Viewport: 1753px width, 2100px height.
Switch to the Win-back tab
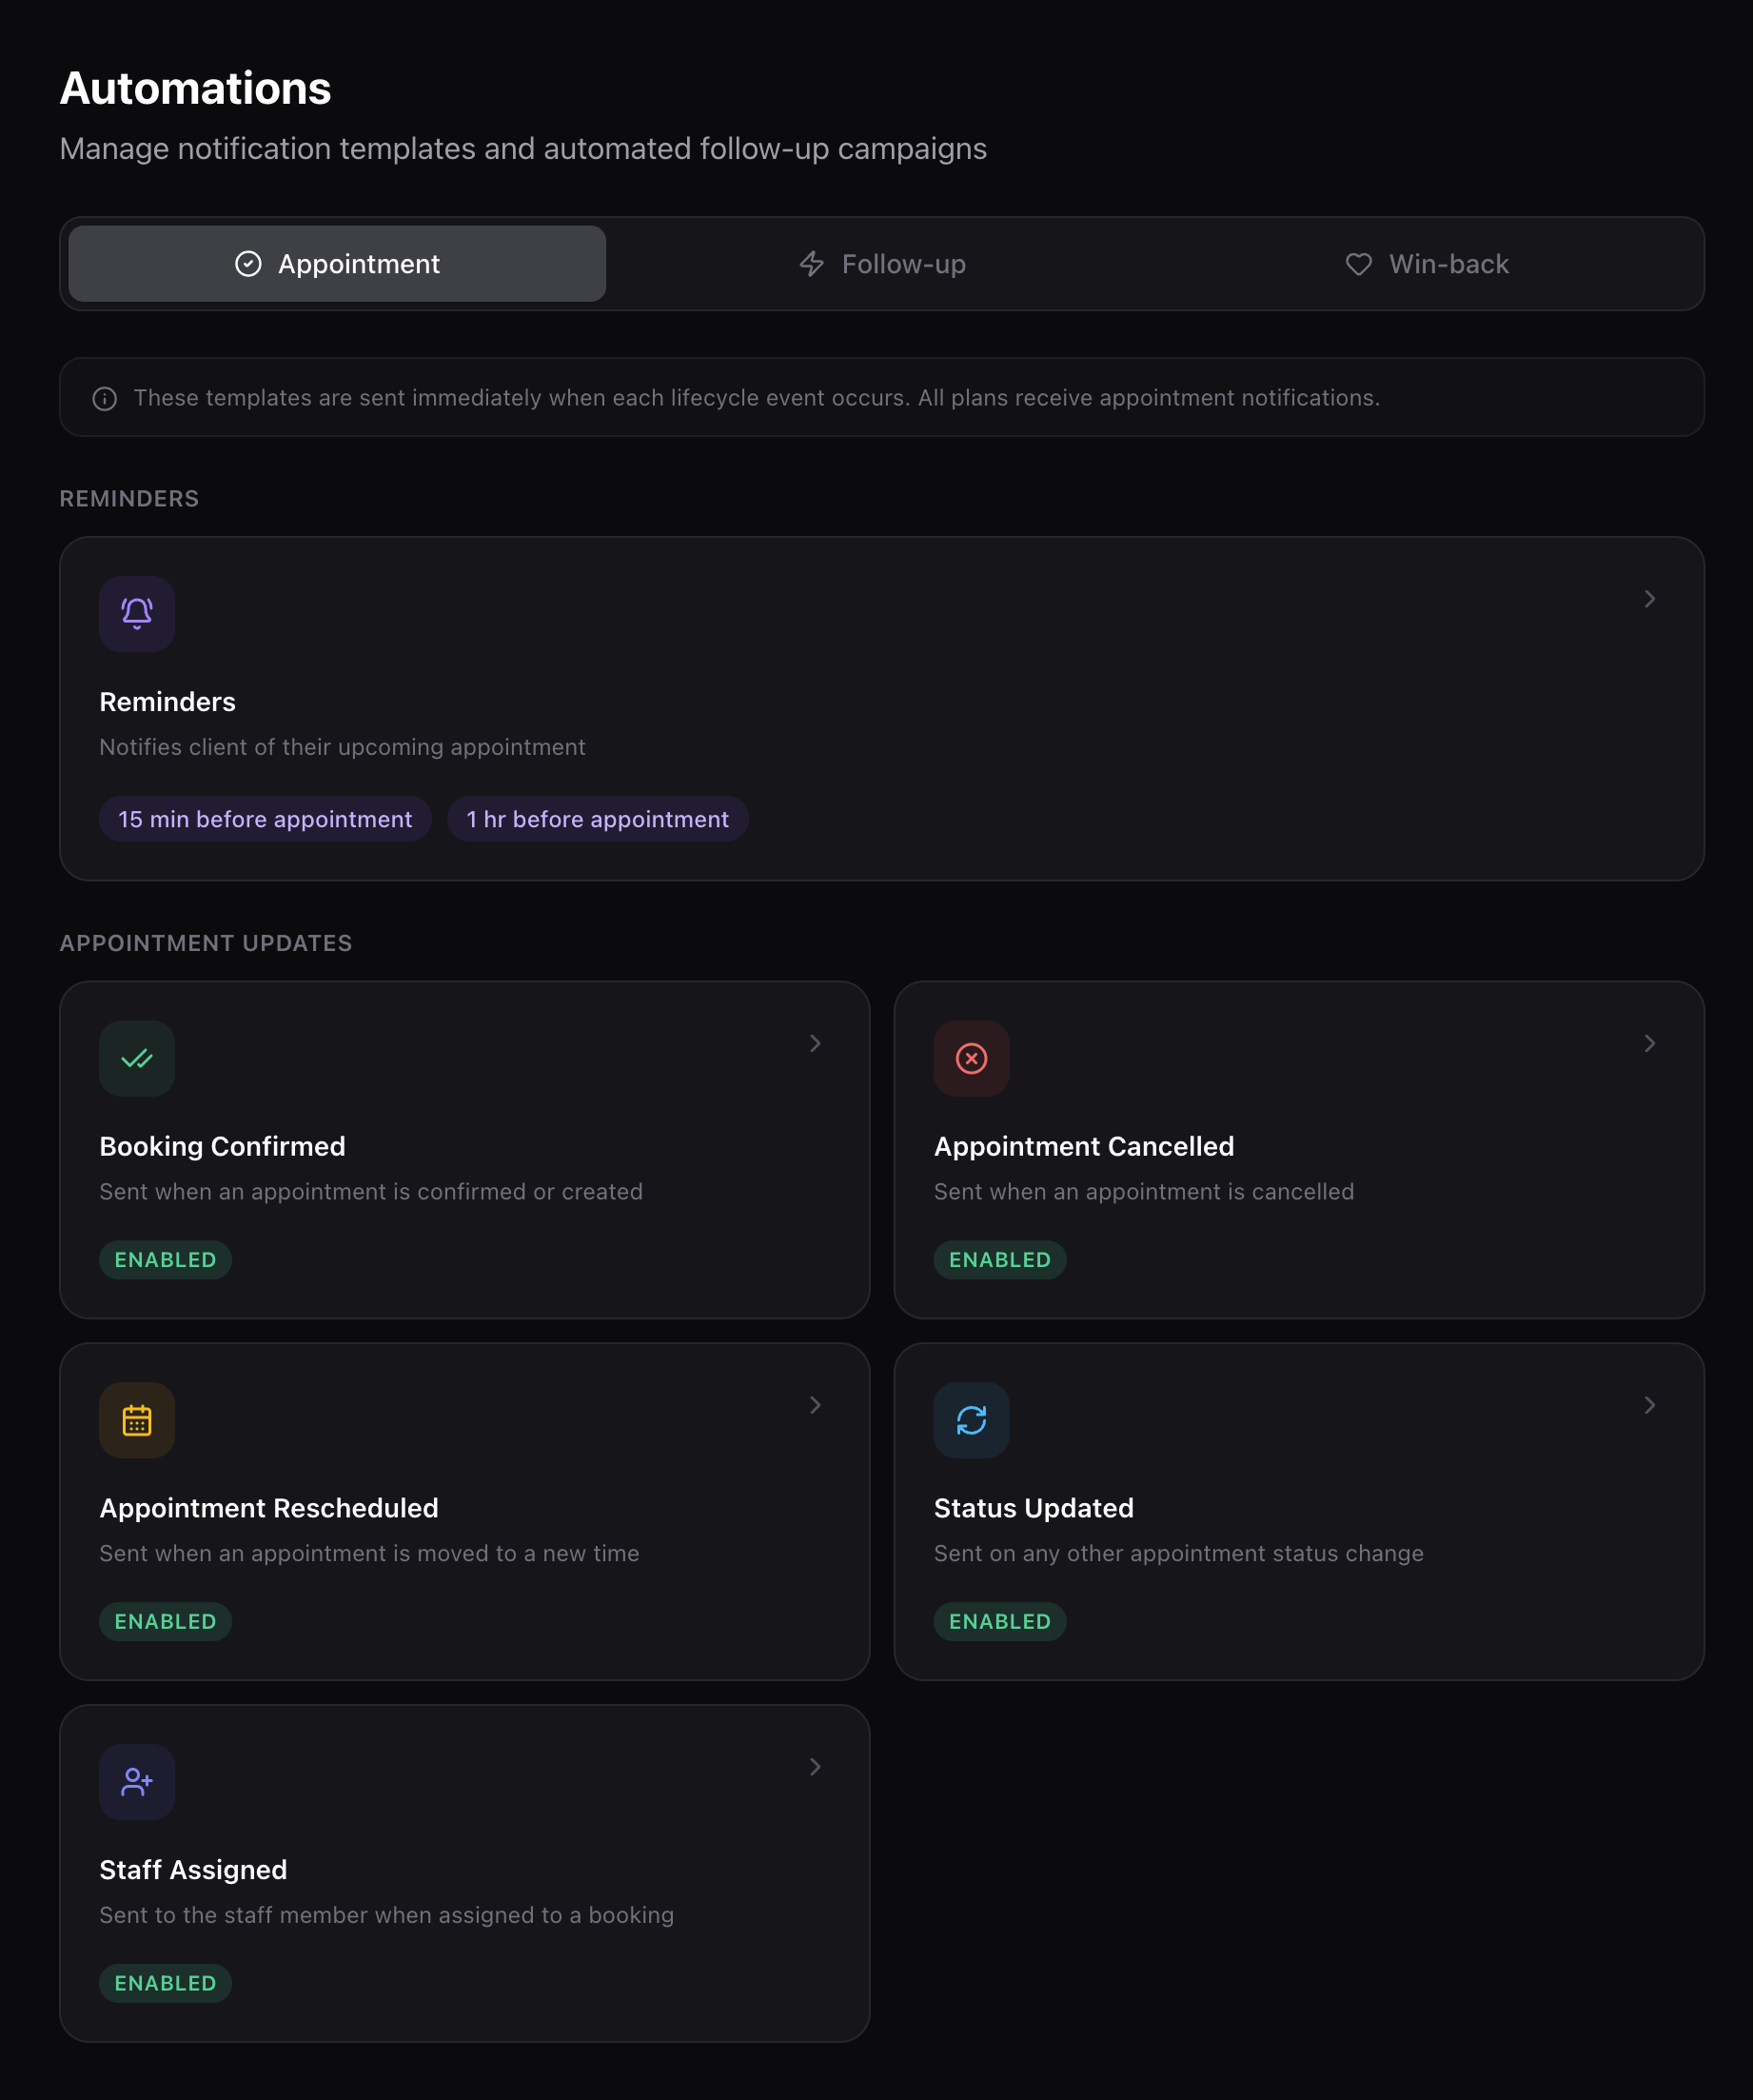1427,264
